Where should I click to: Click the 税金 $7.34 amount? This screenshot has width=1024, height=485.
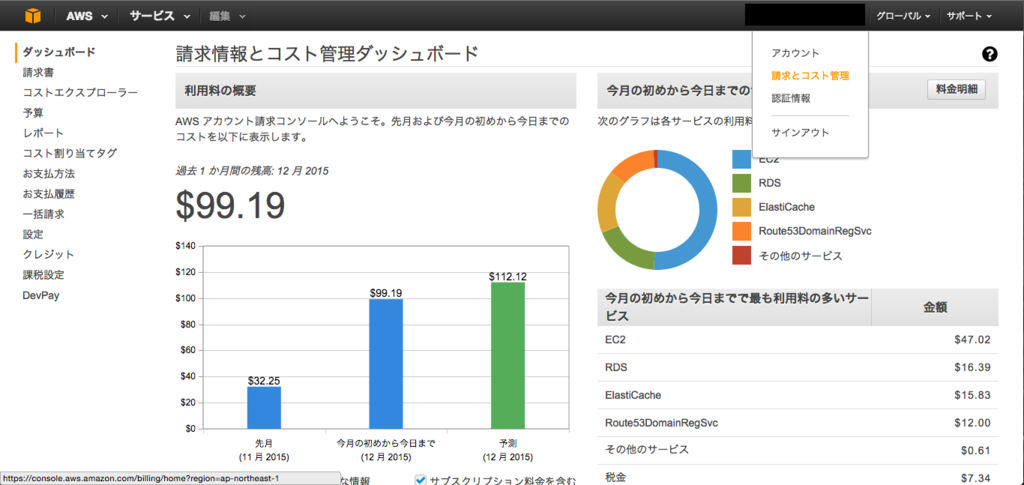[x=975, y=478]
